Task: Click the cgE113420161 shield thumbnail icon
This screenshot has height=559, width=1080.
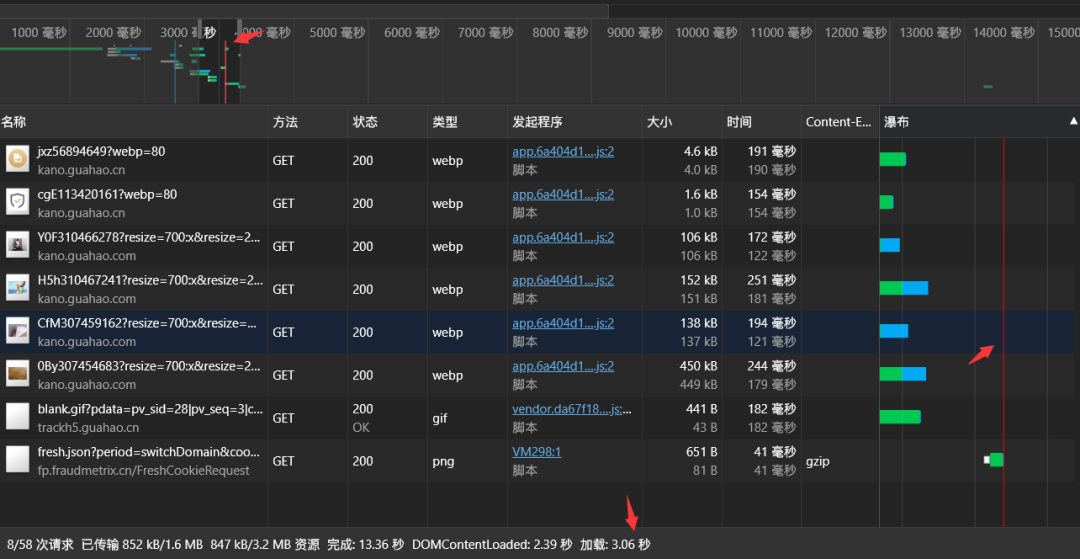Action: click(17, 202)
